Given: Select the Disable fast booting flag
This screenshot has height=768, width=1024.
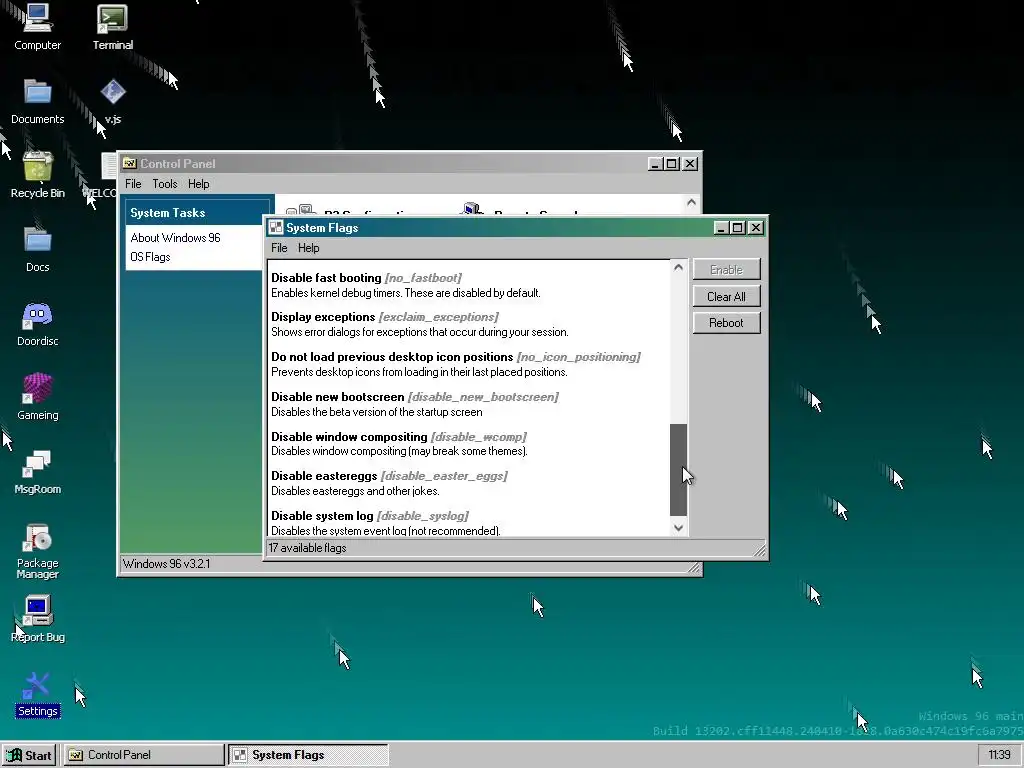Looking at the screenshot, I should pyautogui.click(x=469, y=285).
